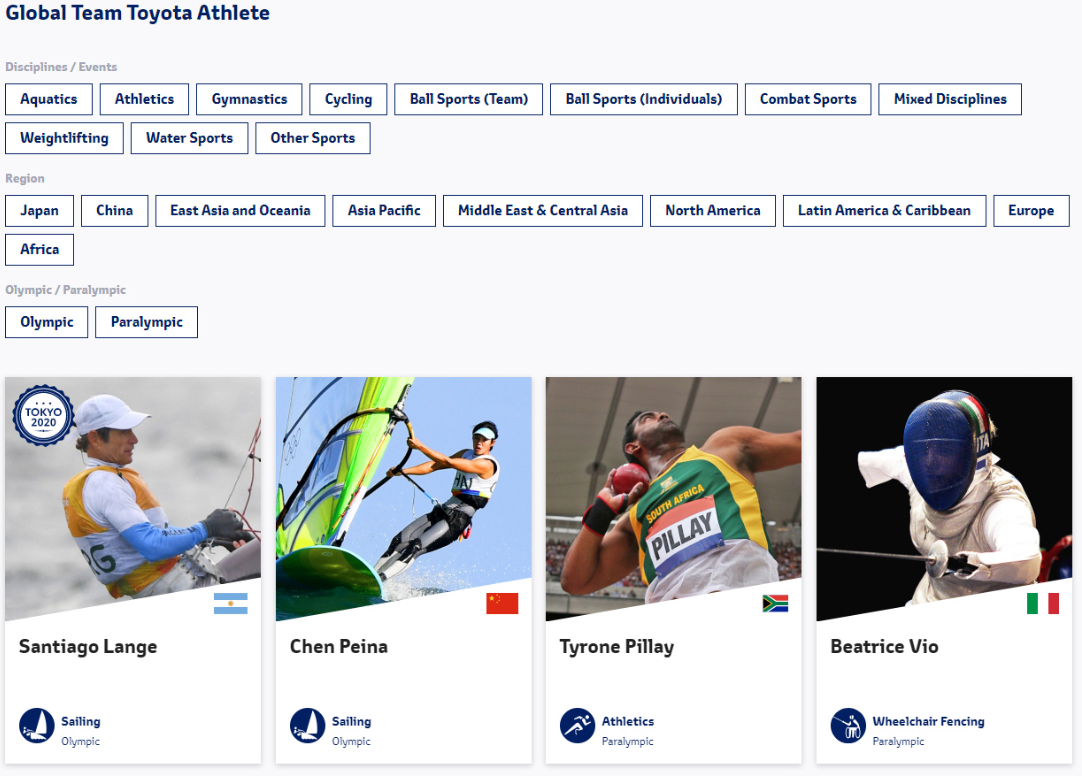Choose East Asia and Oceania region
Image resolution: width=1082 pixels, height=777 pixels.
pos(240,211)
